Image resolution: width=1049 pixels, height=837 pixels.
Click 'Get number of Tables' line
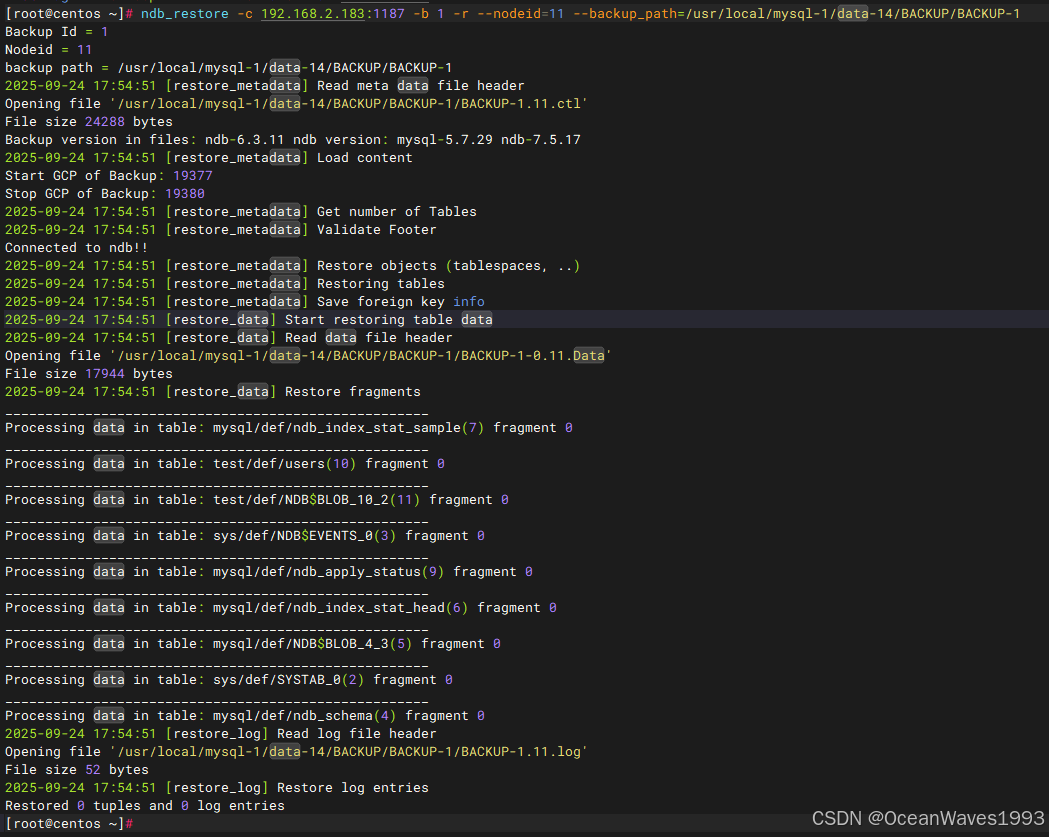point(241,212)
